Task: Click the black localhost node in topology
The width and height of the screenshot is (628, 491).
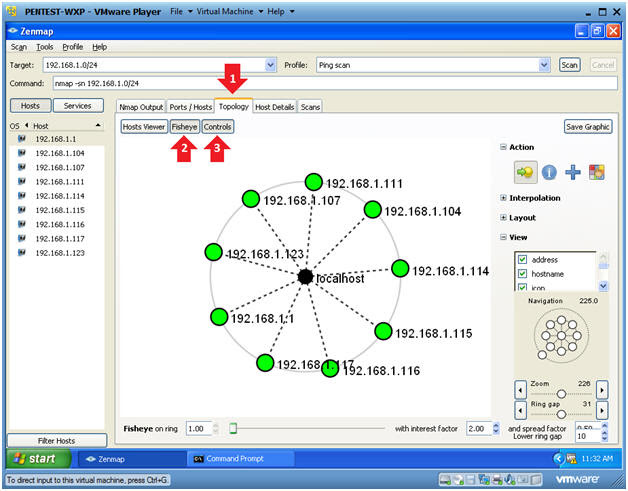Action: click(305, 276)
